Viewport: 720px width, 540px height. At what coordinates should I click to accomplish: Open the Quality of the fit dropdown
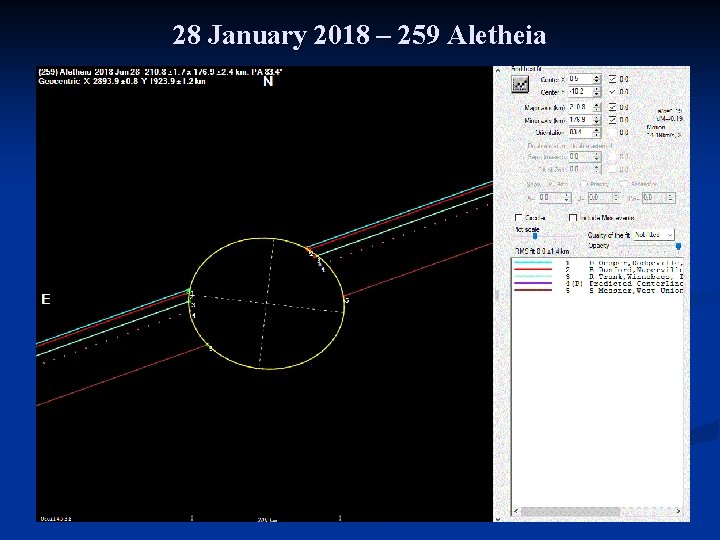point(654,235)
